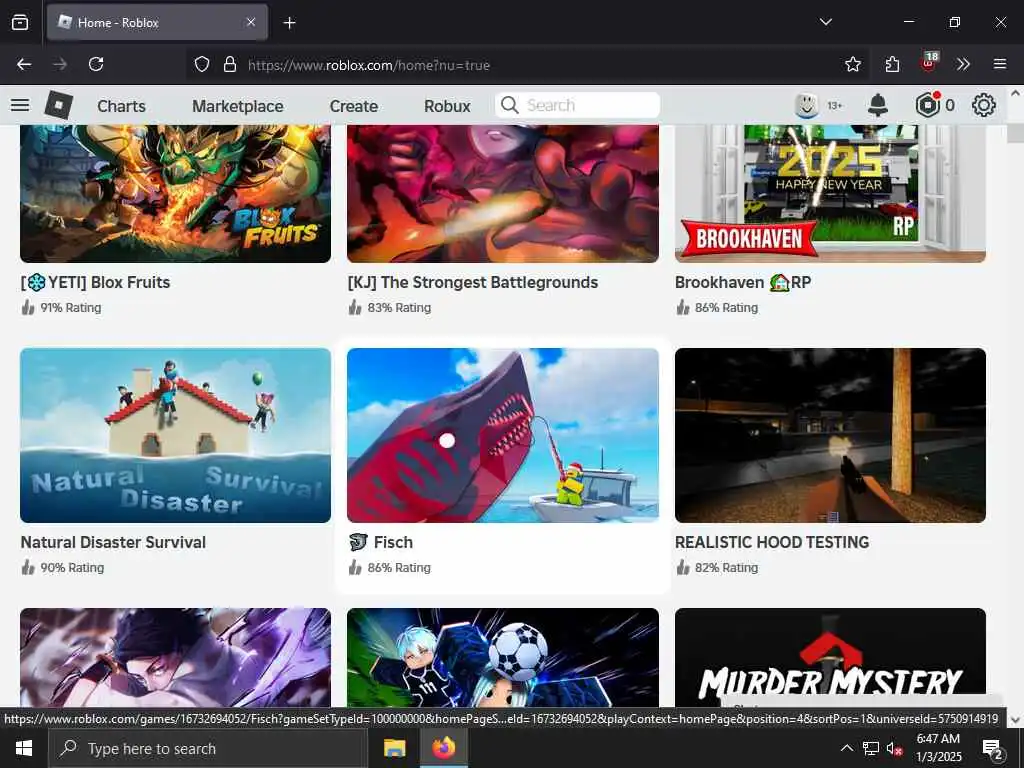Open the Create section
This screenshot has height=768, width=1024.
click(x=353, y=106)
